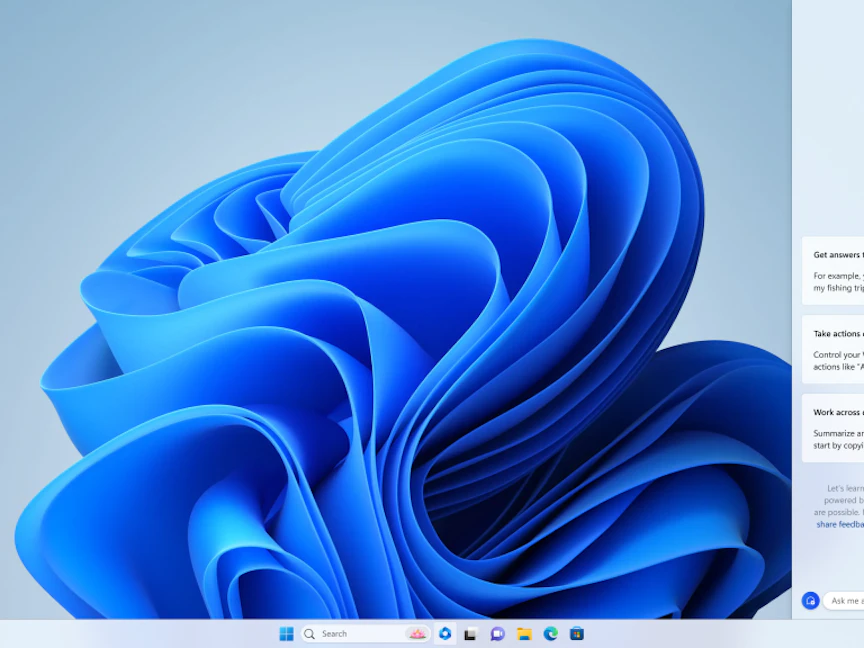Open Task View from the taskbar

(x=470, y=633)
